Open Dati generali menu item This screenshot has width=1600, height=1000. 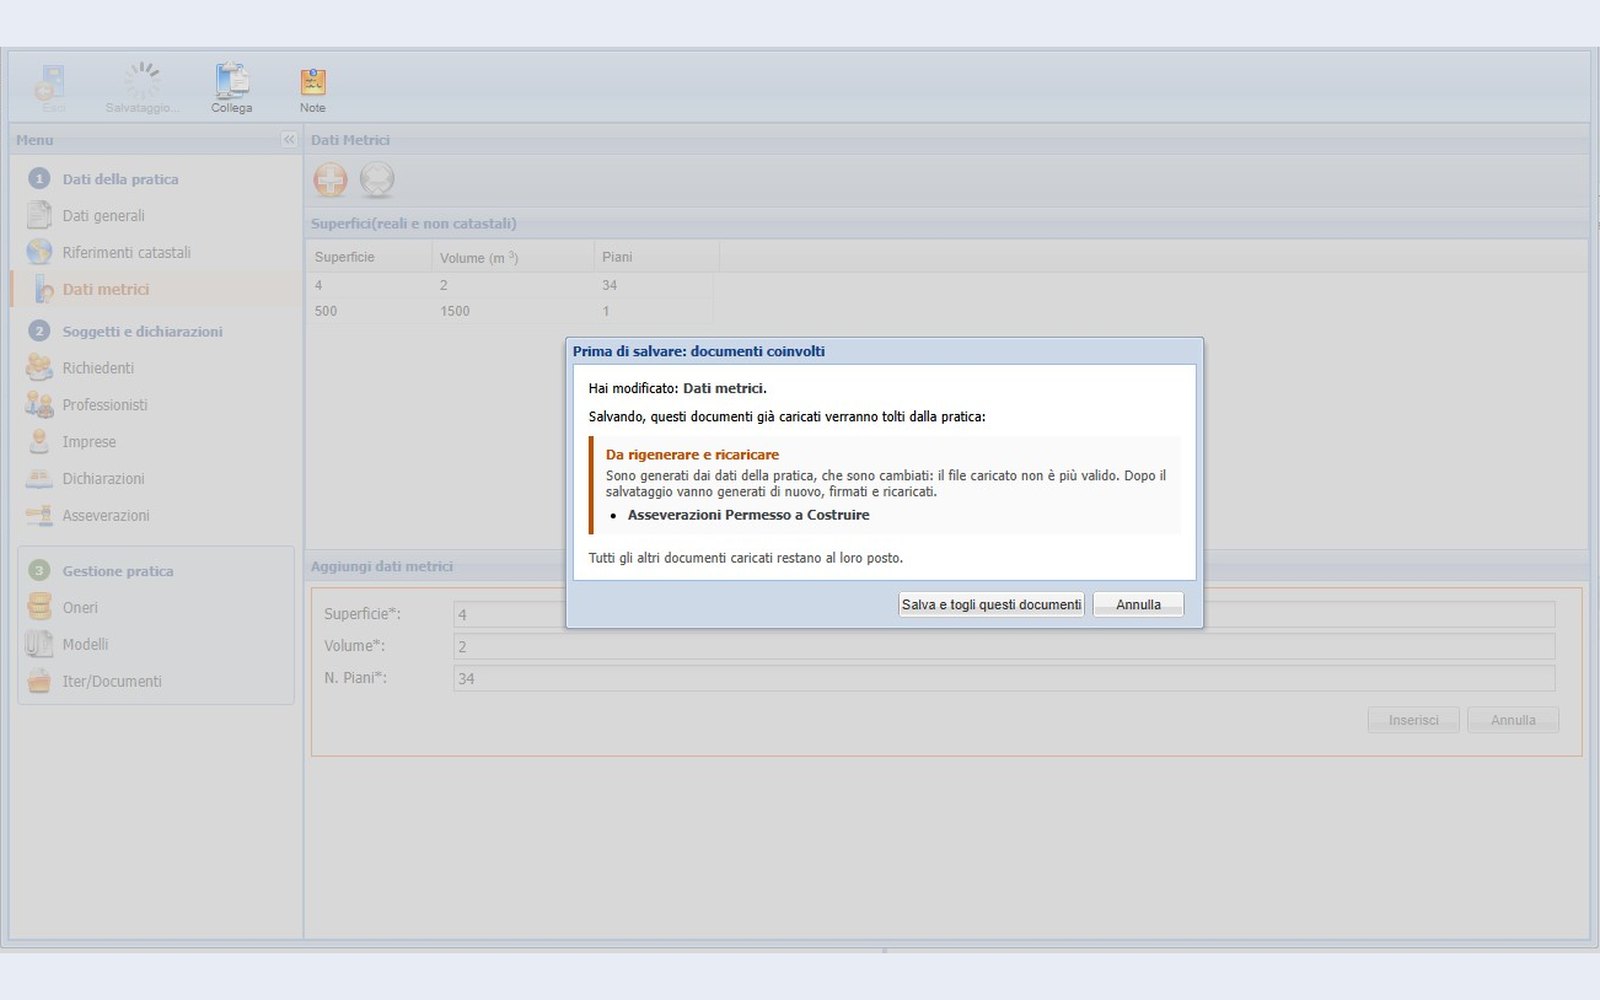(x=103, y=216)
